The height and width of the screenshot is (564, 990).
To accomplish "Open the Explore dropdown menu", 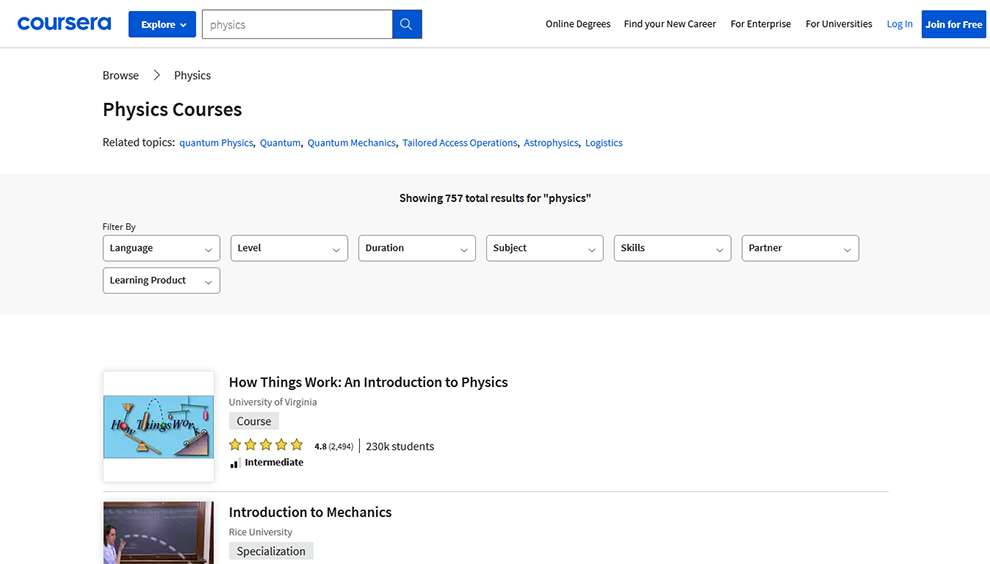I will point(162,24).
